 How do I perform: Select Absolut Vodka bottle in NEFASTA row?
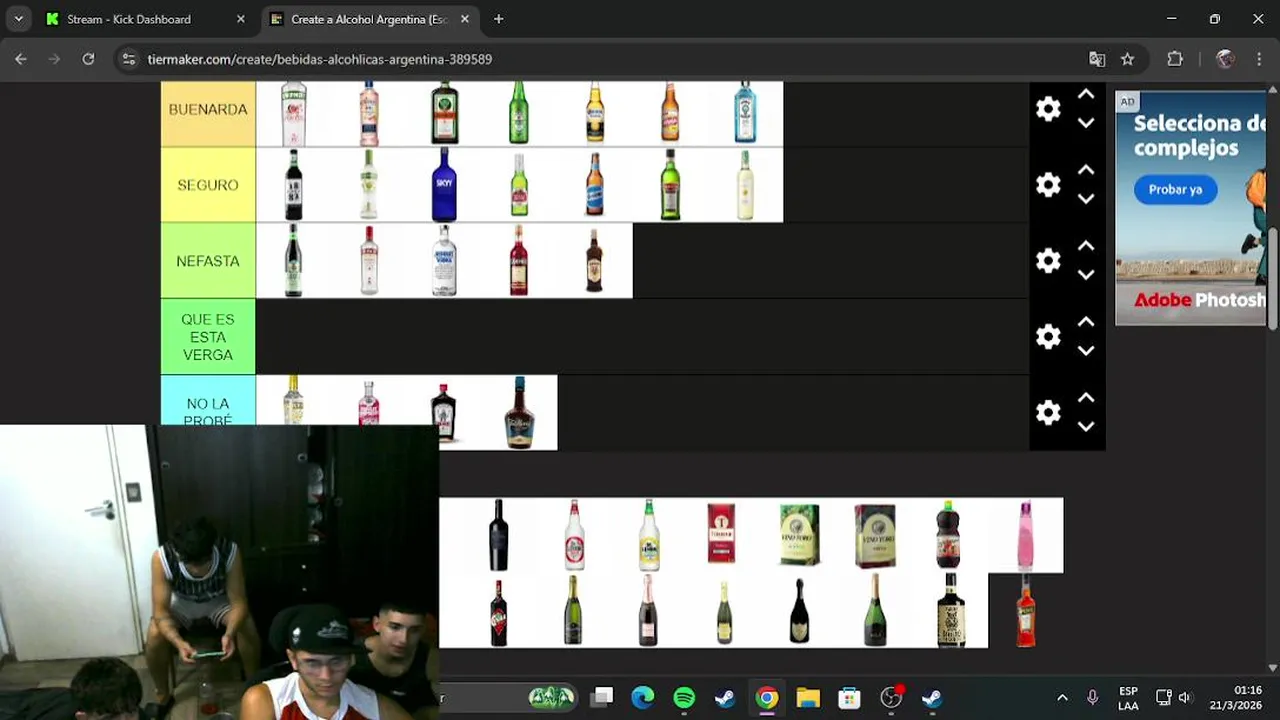click(x=444, y=261)
